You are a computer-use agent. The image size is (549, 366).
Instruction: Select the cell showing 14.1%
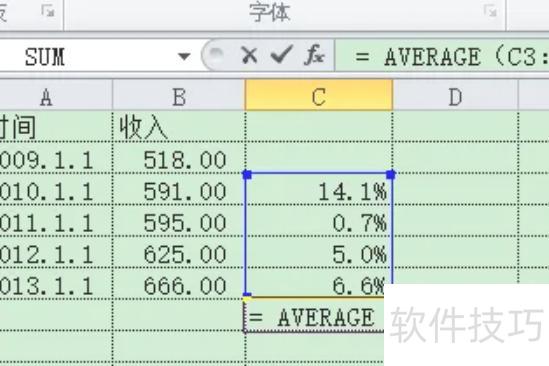point(319,189)
